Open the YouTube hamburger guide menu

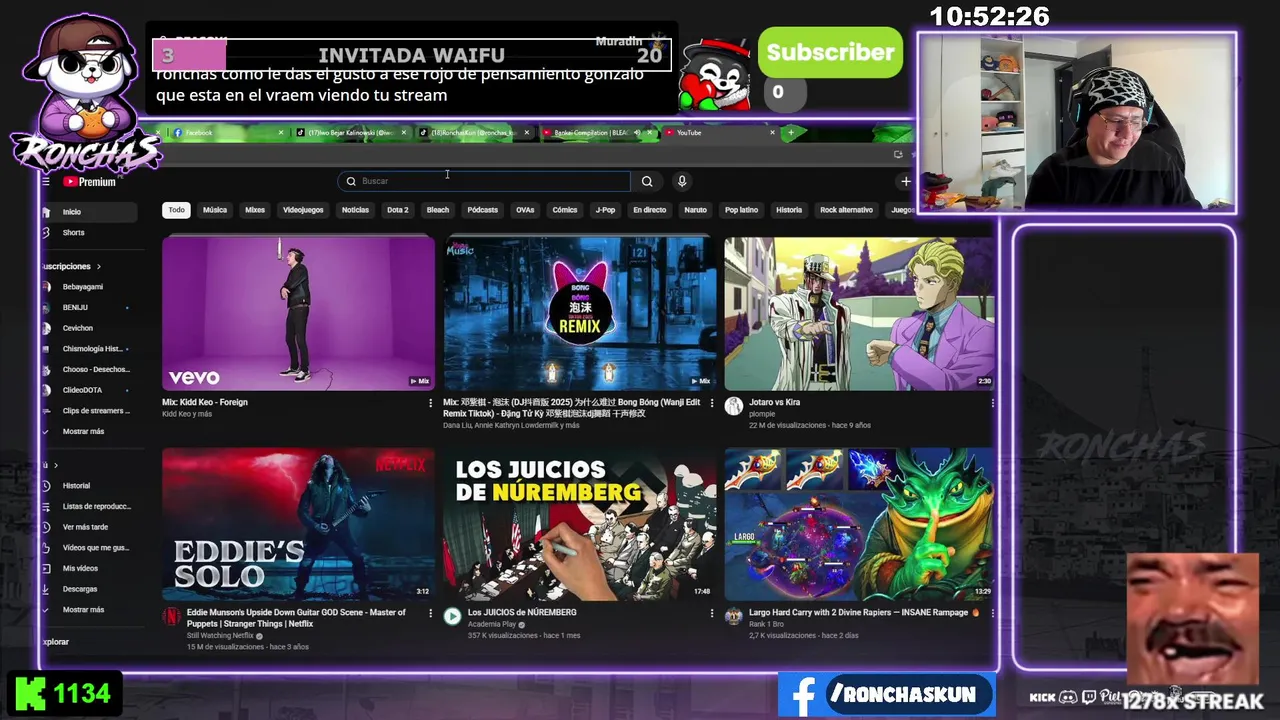tap(46, 182)
